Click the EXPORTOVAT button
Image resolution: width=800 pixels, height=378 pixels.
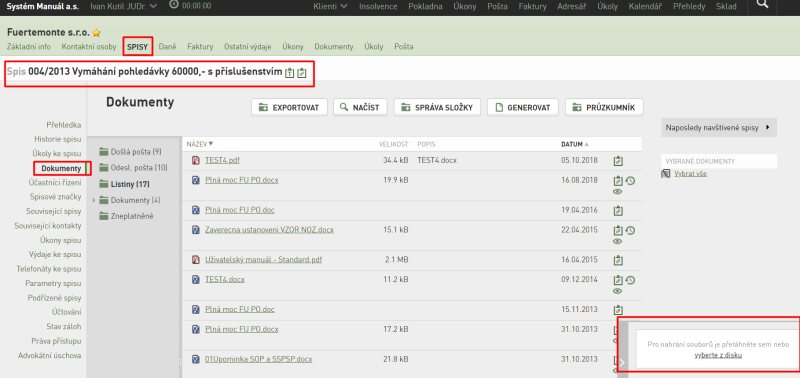289,107
